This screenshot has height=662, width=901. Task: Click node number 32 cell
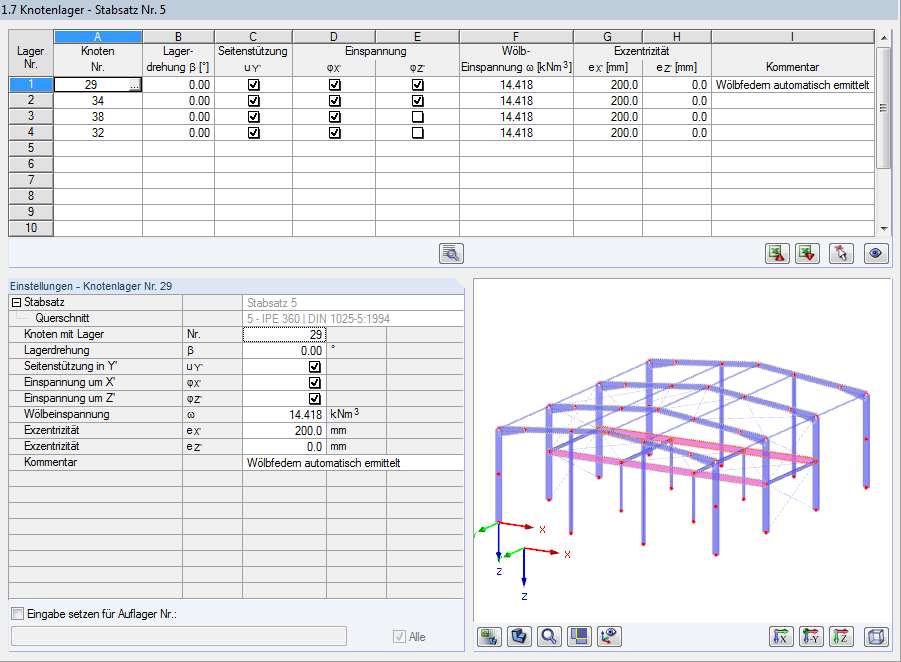[x=98, y=133]
